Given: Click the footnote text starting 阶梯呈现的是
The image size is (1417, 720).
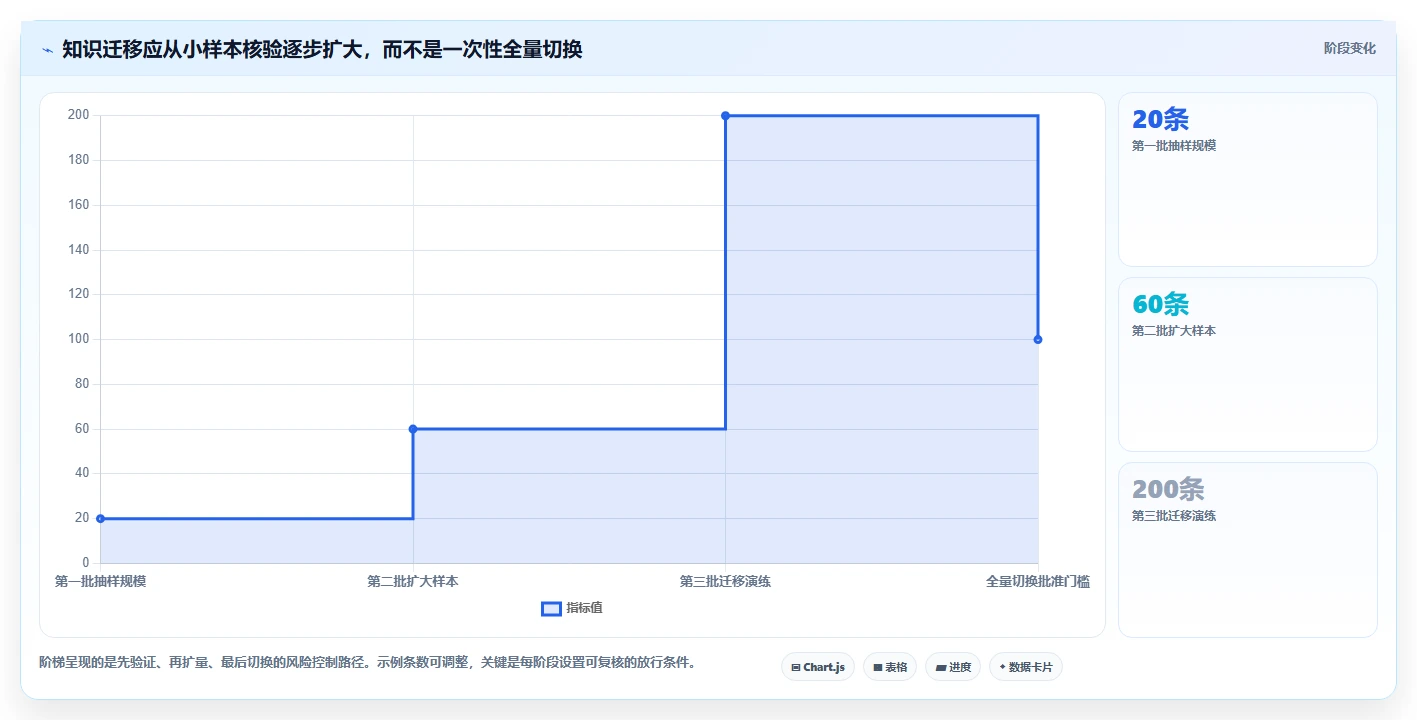Looking at the screenshot, I should pyautogui.click(x=367, y=662).
